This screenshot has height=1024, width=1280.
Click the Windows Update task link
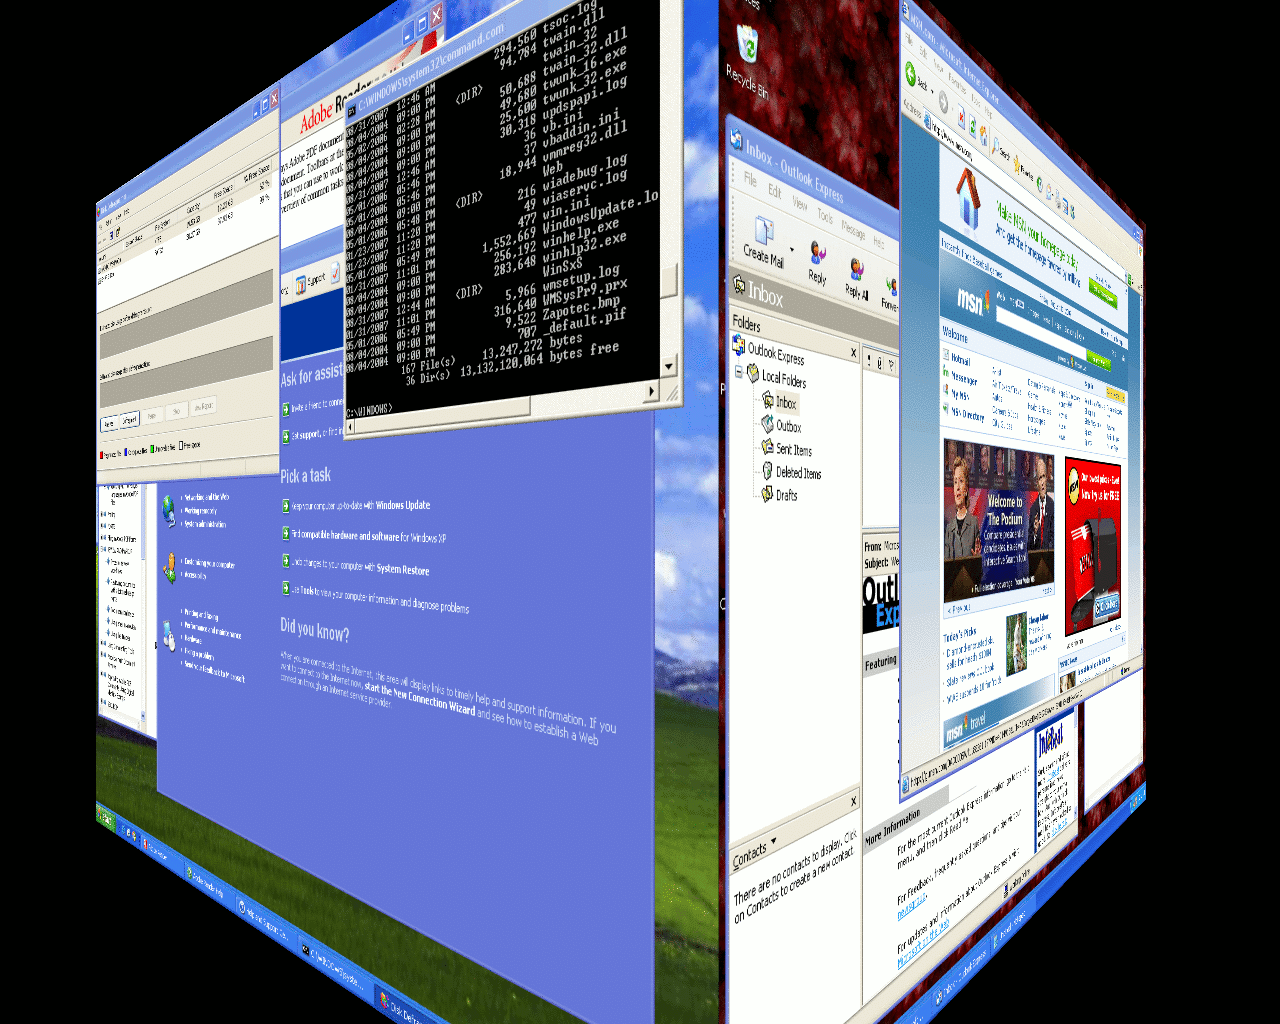click(403, 505)
